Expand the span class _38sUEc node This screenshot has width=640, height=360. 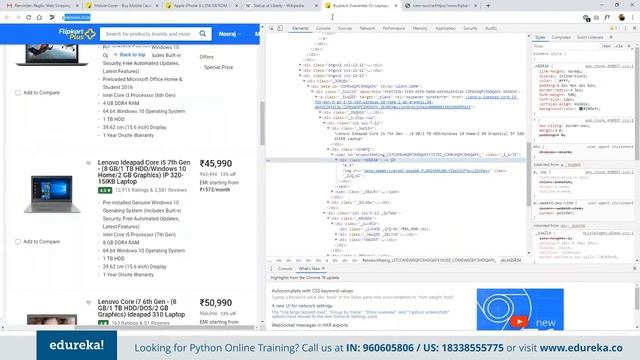(332, 192)
